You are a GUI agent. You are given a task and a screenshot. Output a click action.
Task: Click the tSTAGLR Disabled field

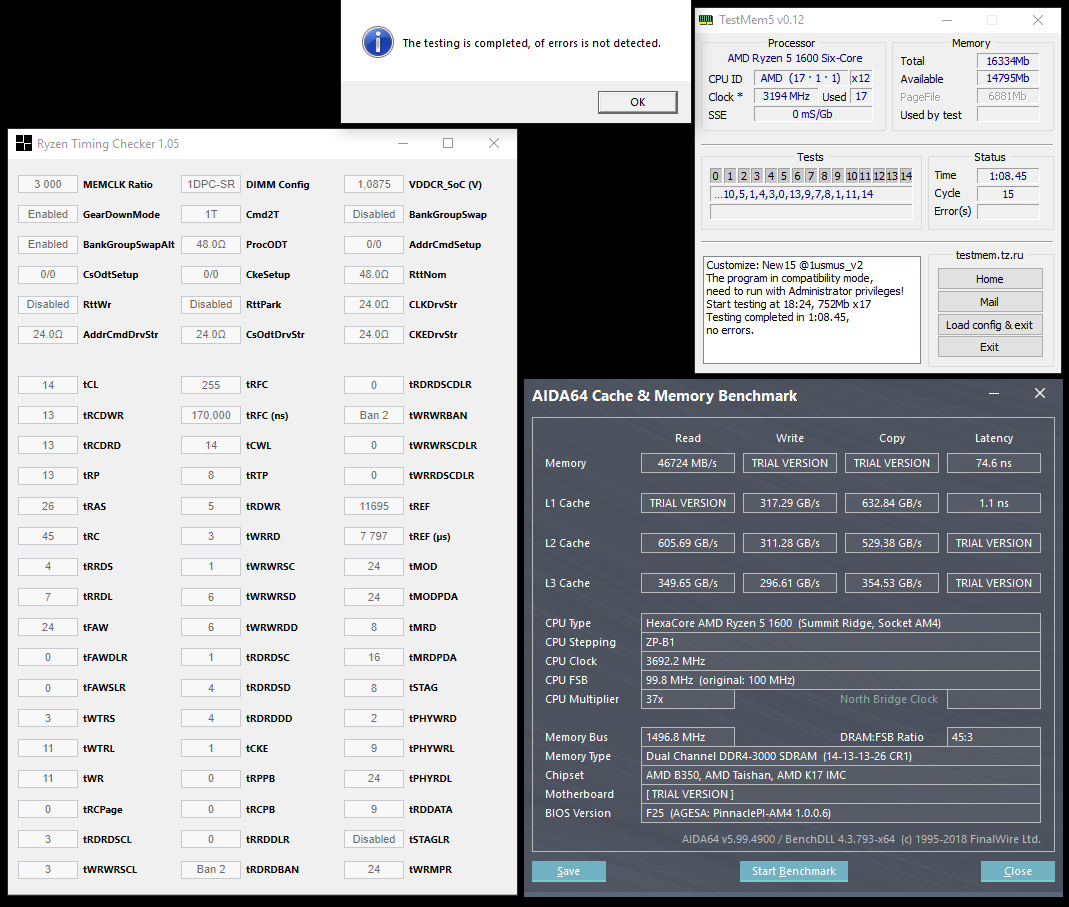coord(374,839)
